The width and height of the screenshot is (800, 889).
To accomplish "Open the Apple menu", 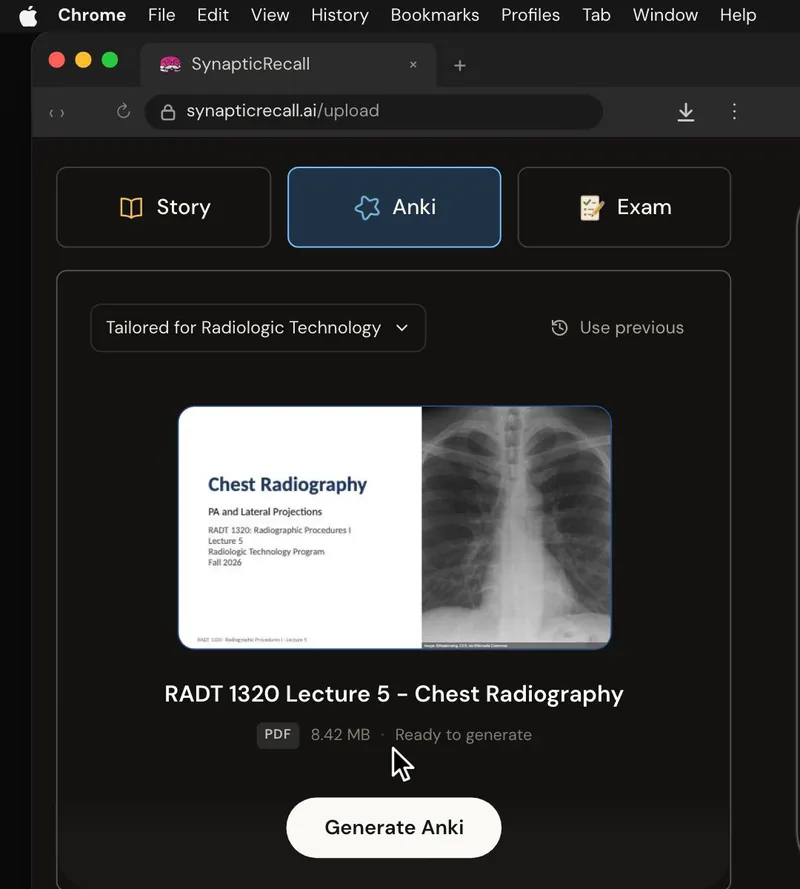I will tap(28, 16).
